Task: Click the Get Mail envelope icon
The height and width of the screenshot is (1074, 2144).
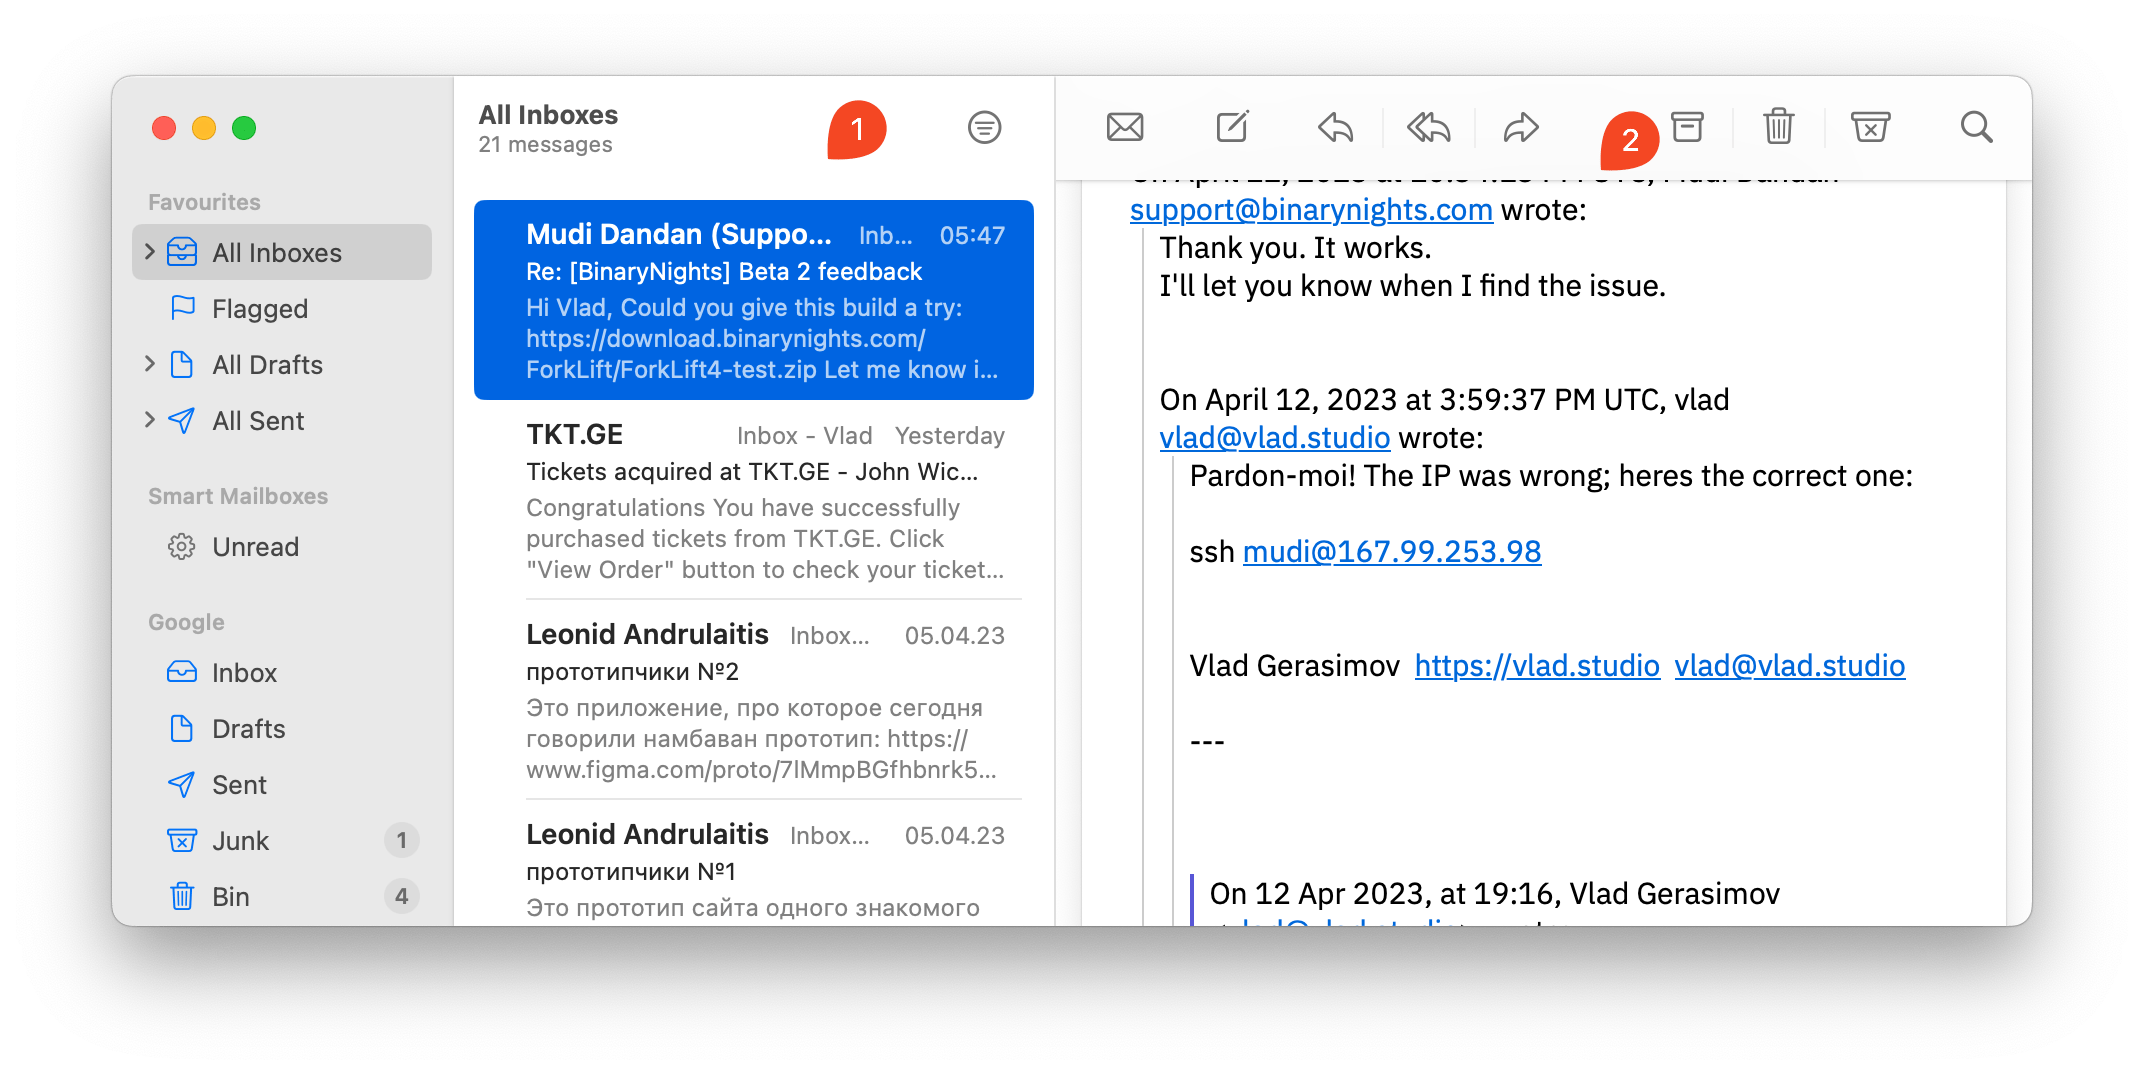Action: (x=1125, y=127)
